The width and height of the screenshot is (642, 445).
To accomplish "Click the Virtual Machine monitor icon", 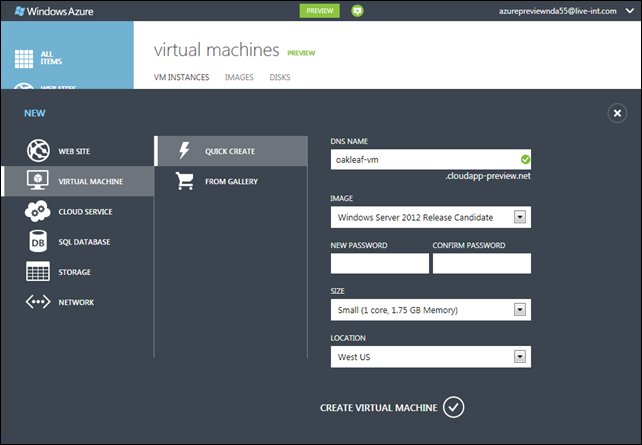I will tap(38, 181).
